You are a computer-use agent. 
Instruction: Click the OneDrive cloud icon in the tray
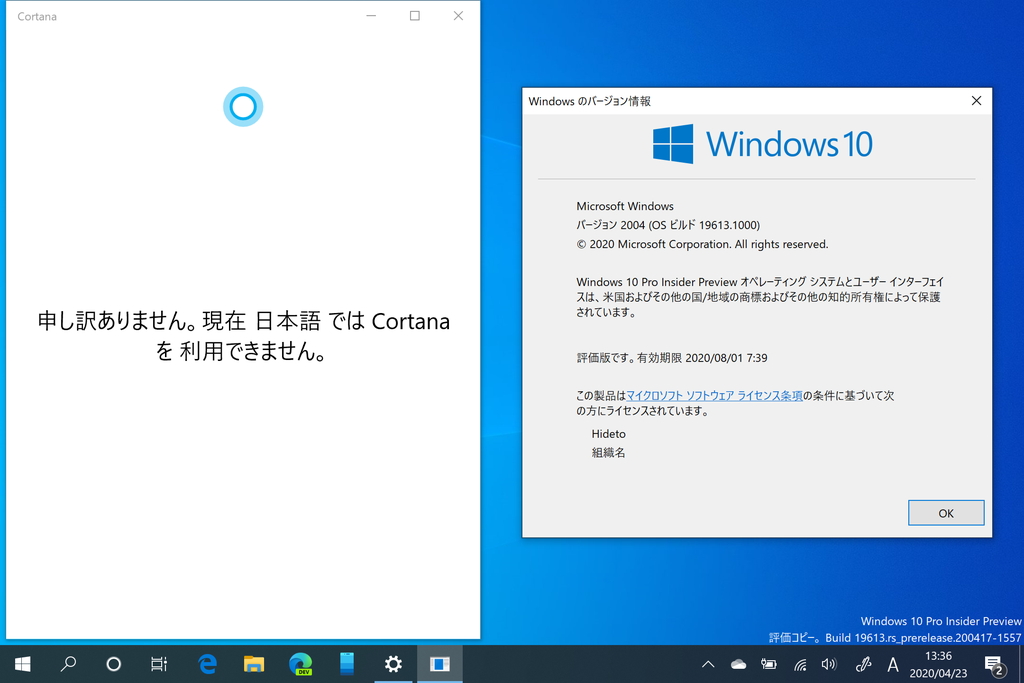point(737,664)
